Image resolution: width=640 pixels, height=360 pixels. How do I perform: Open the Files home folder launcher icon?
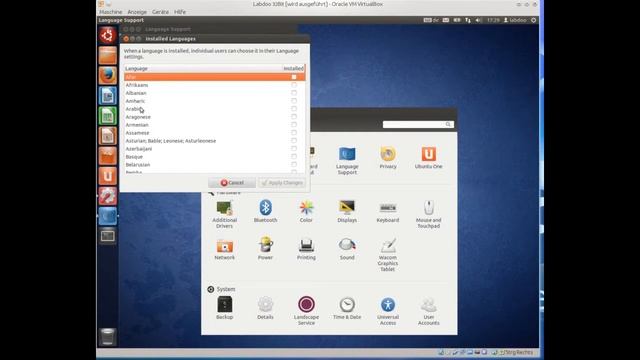107,56
